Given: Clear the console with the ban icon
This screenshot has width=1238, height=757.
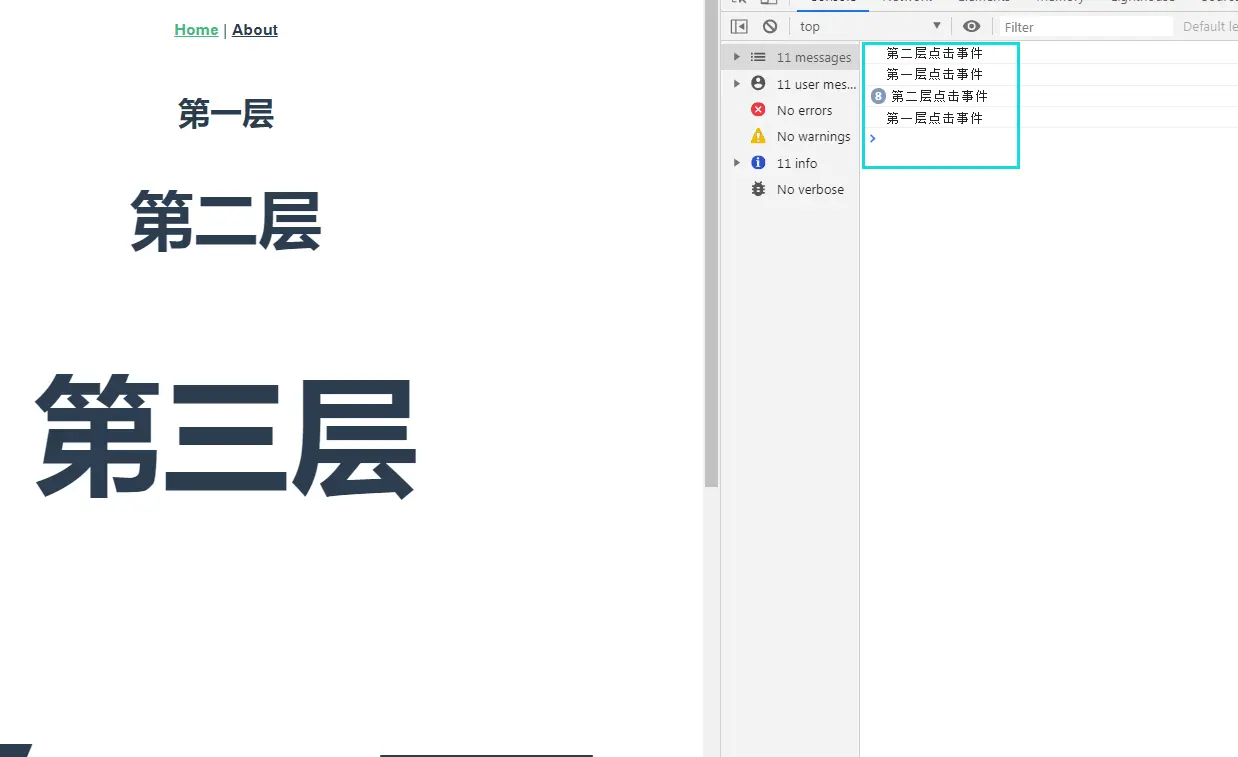Looking at the screenshot, I should (x=769, y=26).
